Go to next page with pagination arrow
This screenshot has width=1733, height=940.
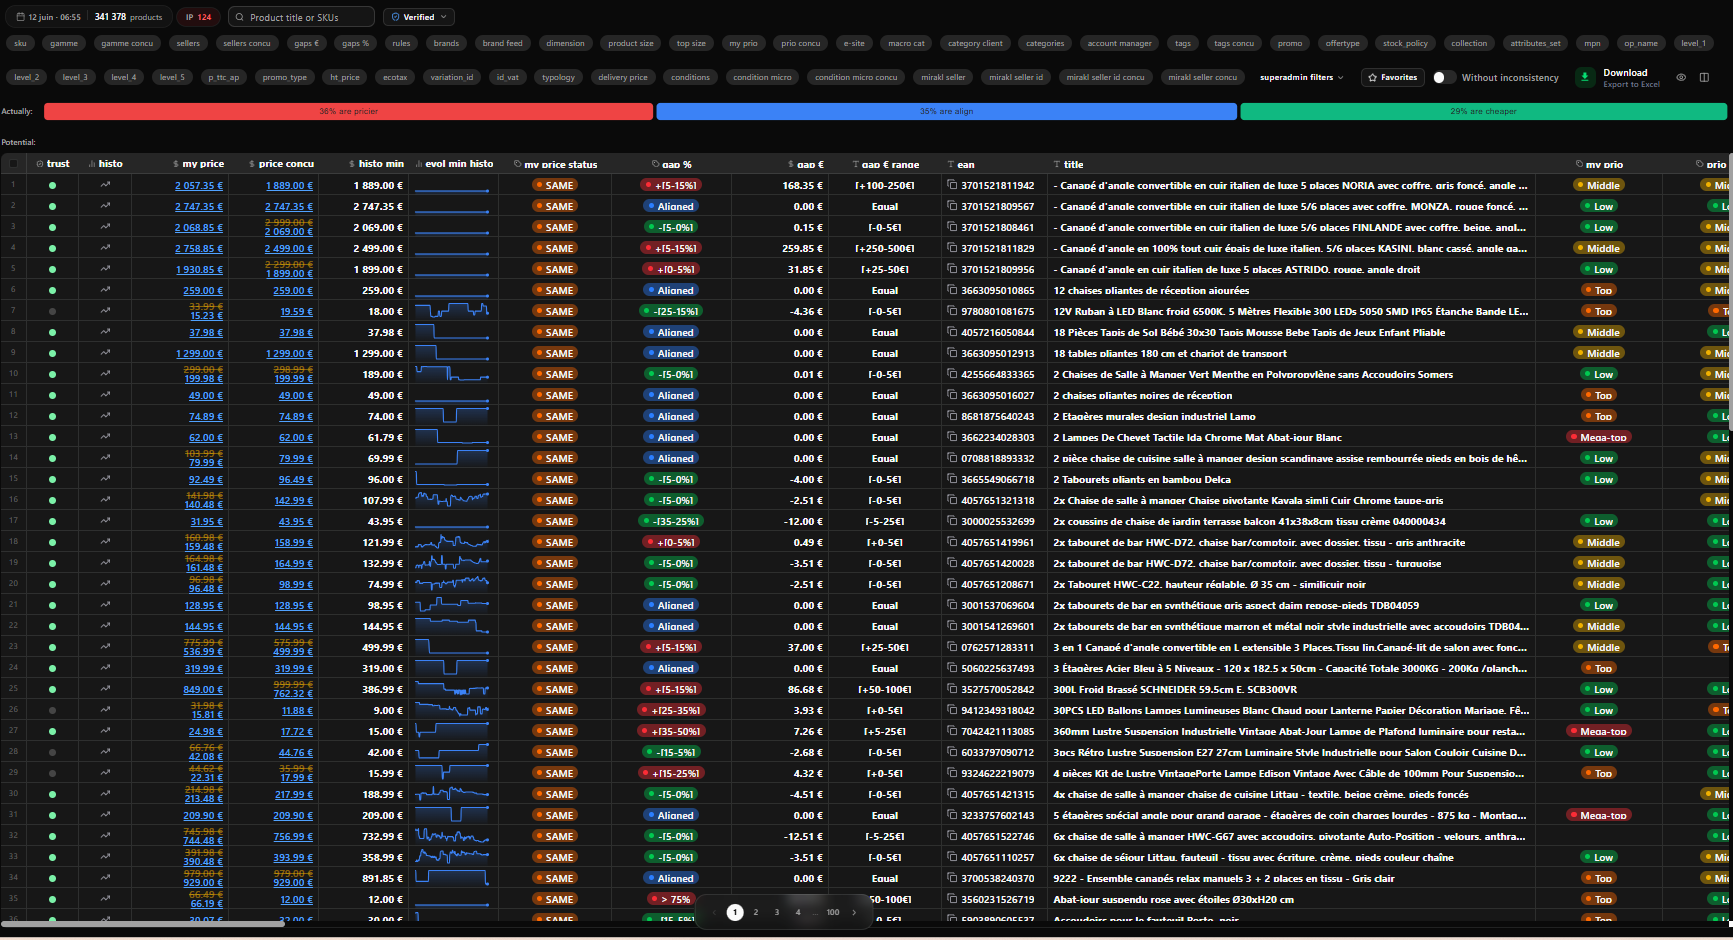coord(854,912)
